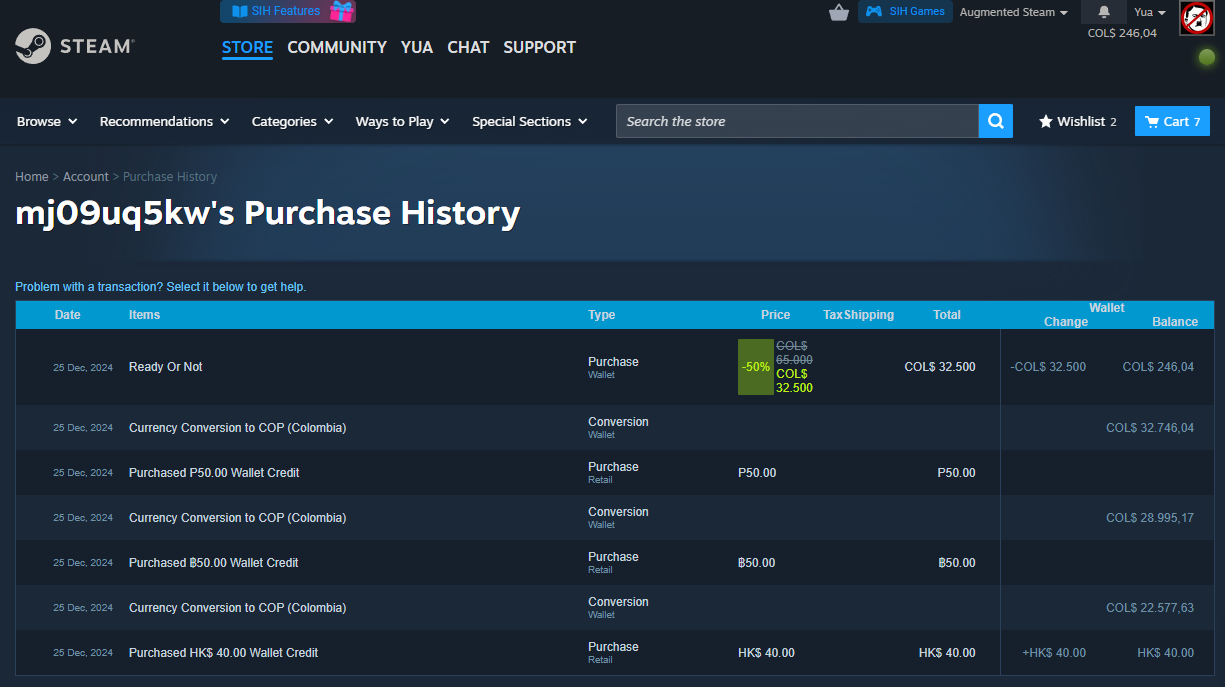Click the Wallet Change column header
The image size is (1225, 687).
[x=1066, y=322]
